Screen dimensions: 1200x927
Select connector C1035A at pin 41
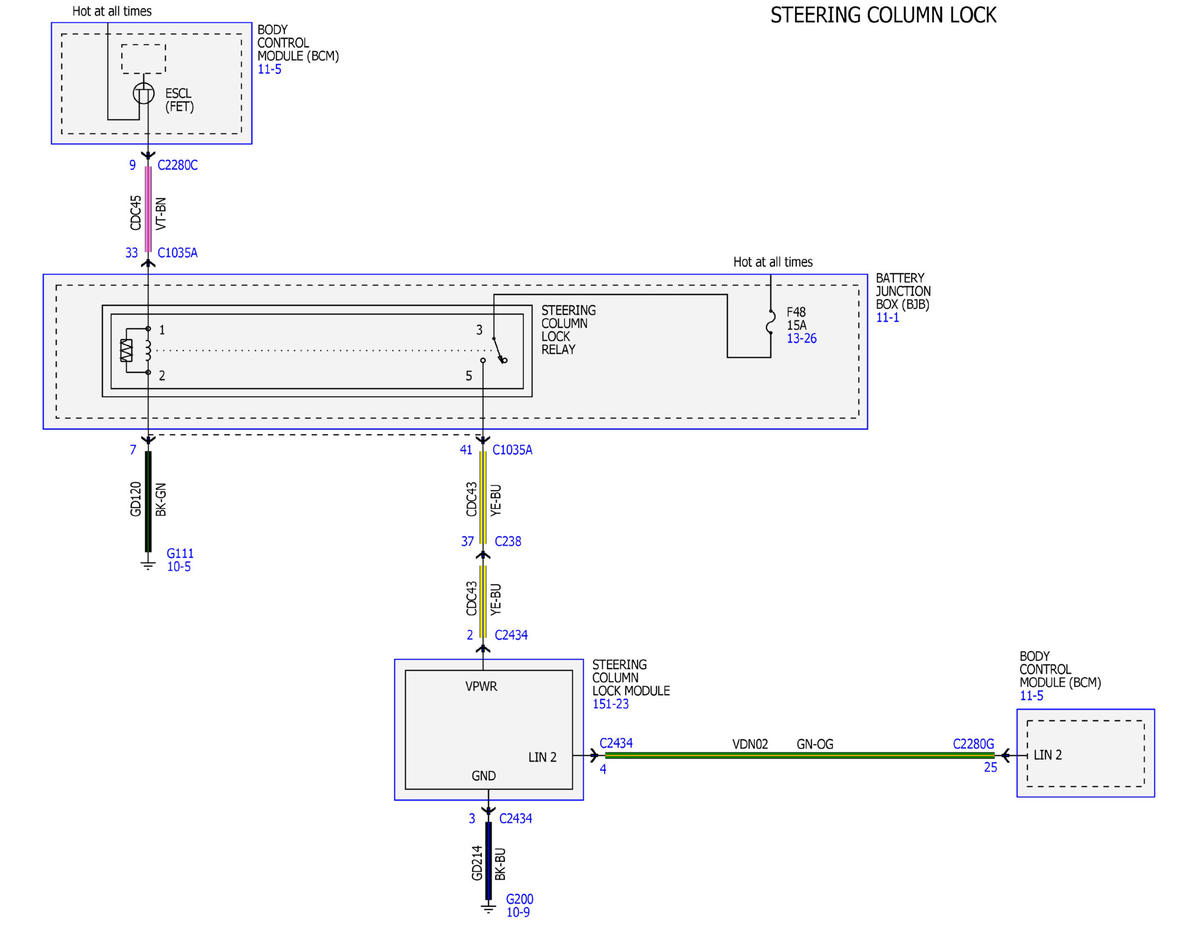click(x=513, y=450)
